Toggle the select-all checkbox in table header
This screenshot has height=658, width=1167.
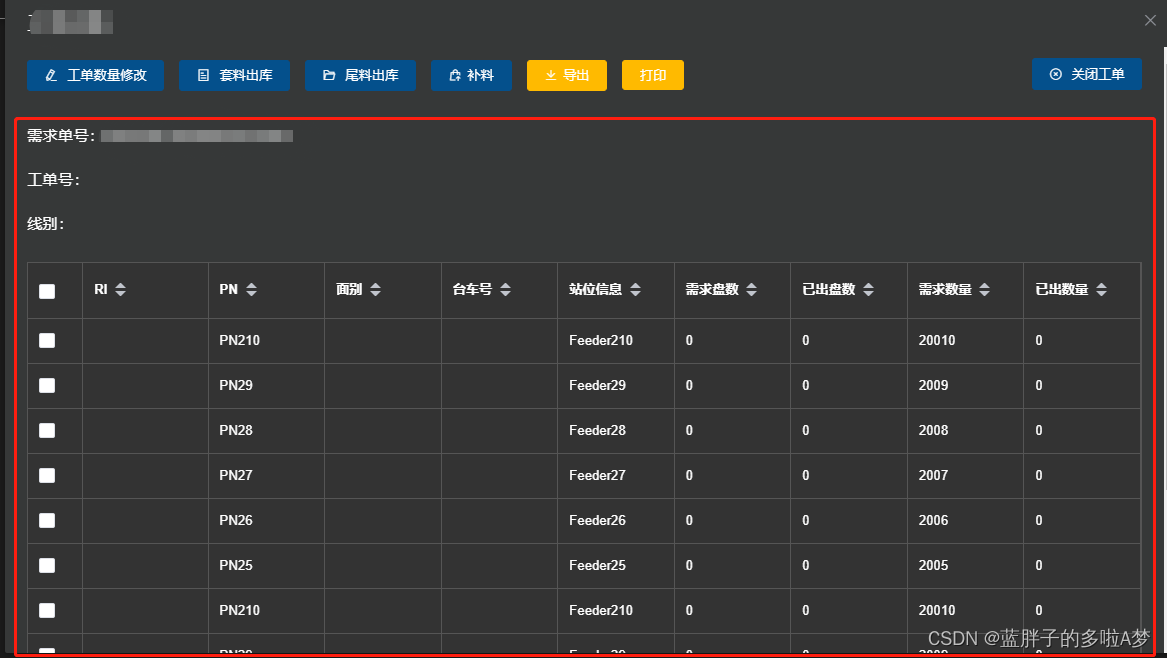click(x=45, y=289)
